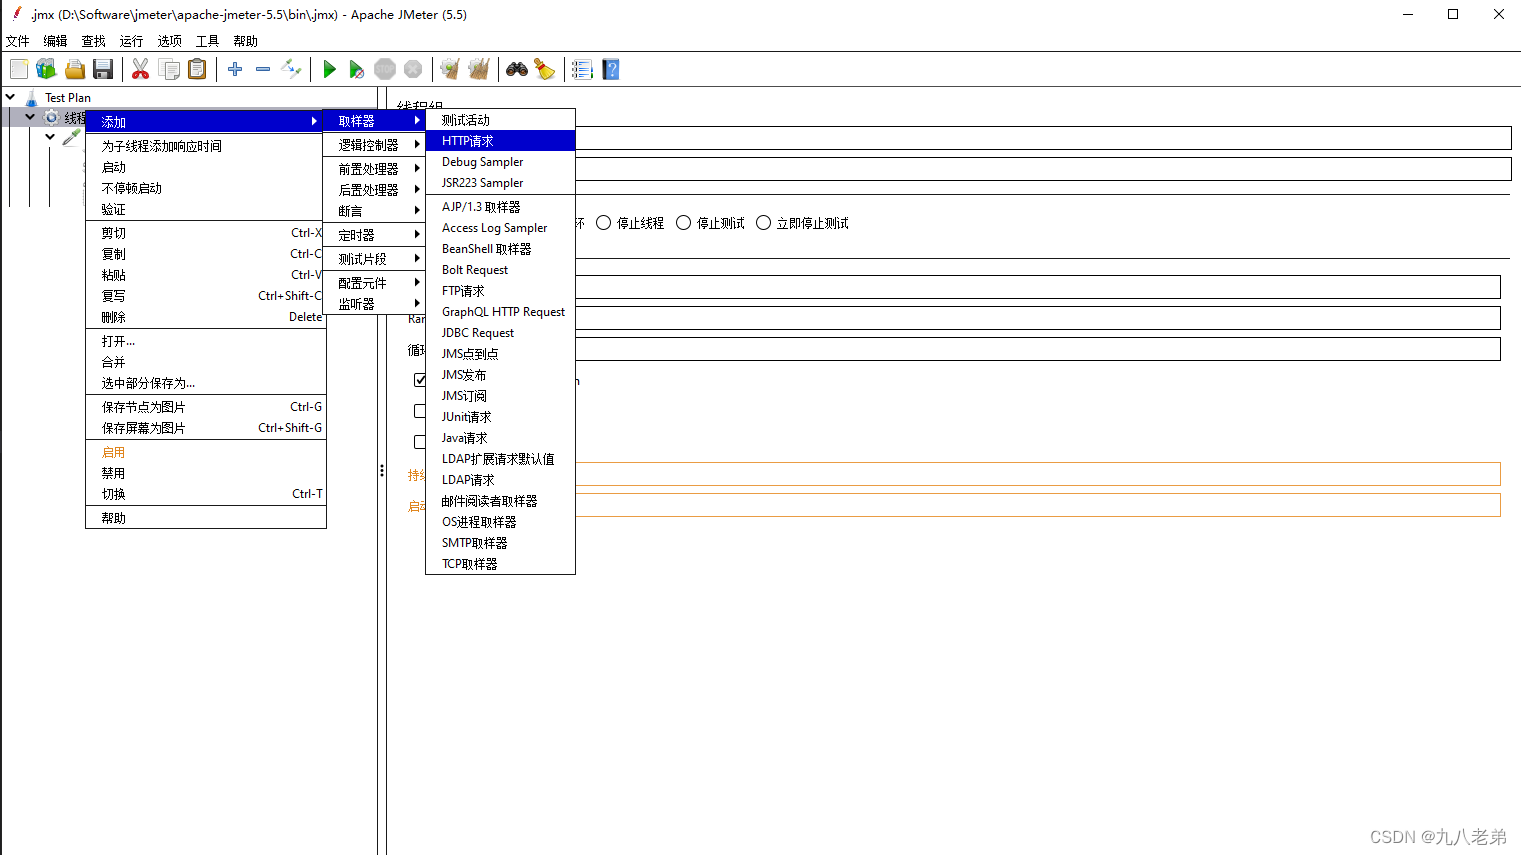Open the 断言 submenu
The width and height of the screenshot is (1521, 855).
tap(374, 211)
